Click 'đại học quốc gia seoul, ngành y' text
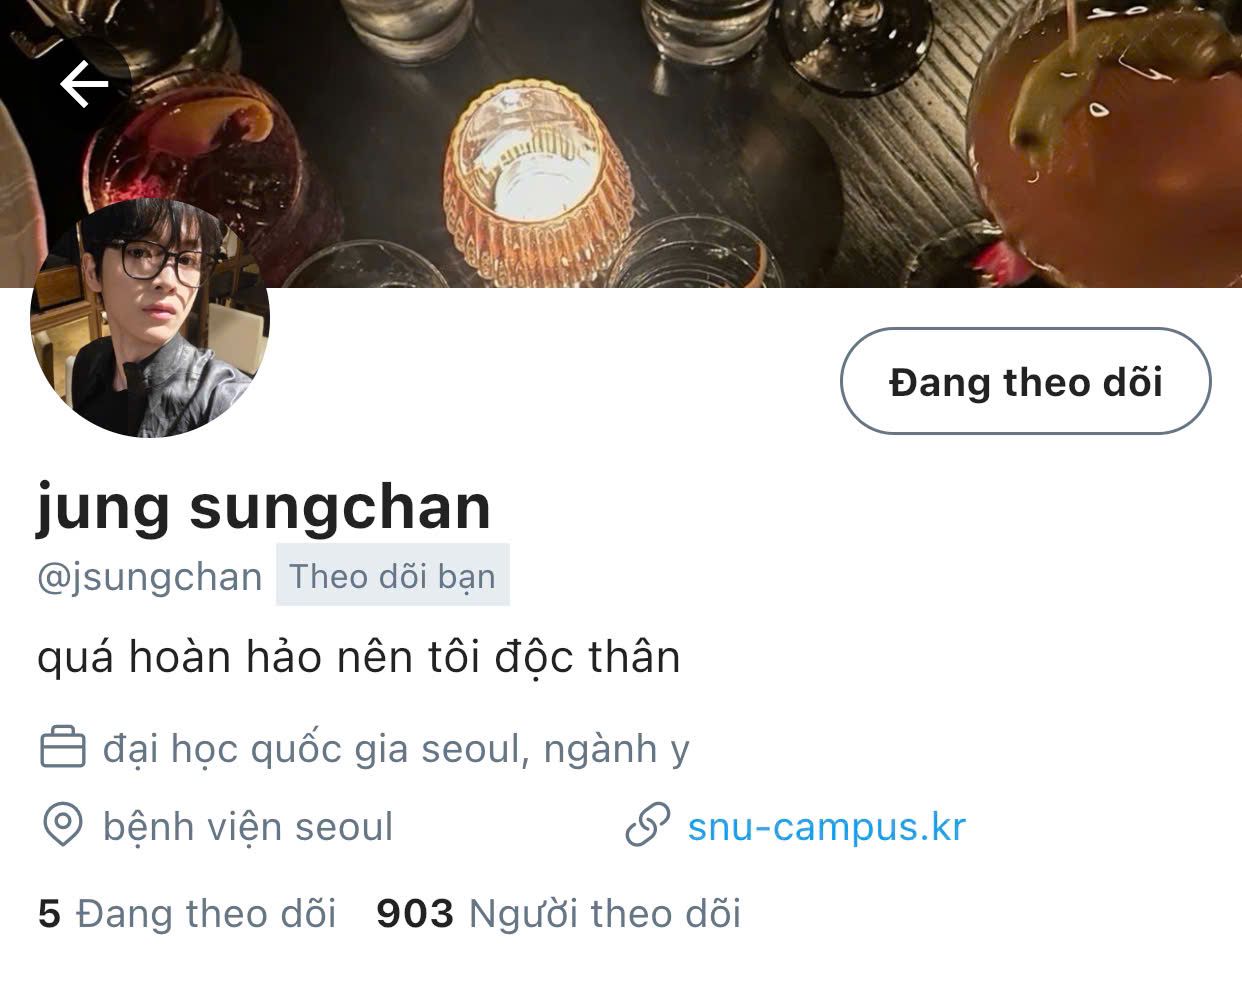1242x981 pixels. (x=396, y=749)
